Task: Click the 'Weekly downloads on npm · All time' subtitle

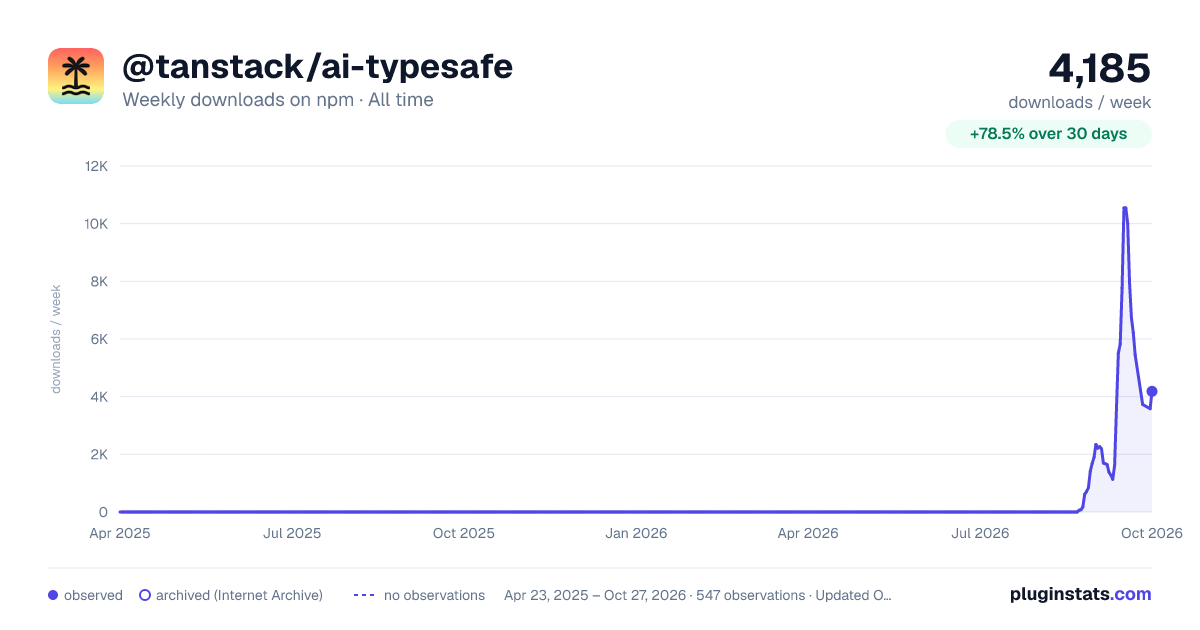Action: tap(278, 100)
